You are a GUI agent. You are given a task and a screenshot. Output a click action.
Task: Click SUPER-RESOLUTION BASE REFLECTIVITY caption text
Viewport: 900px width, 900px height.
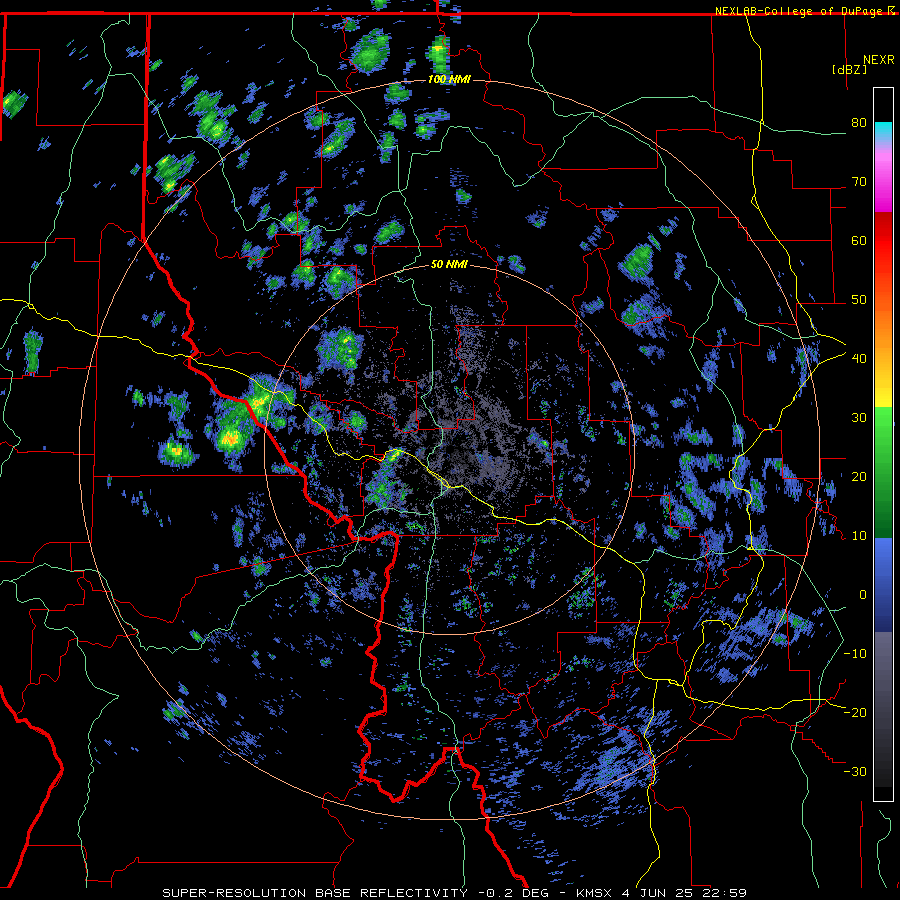click(x=315, y=893)
